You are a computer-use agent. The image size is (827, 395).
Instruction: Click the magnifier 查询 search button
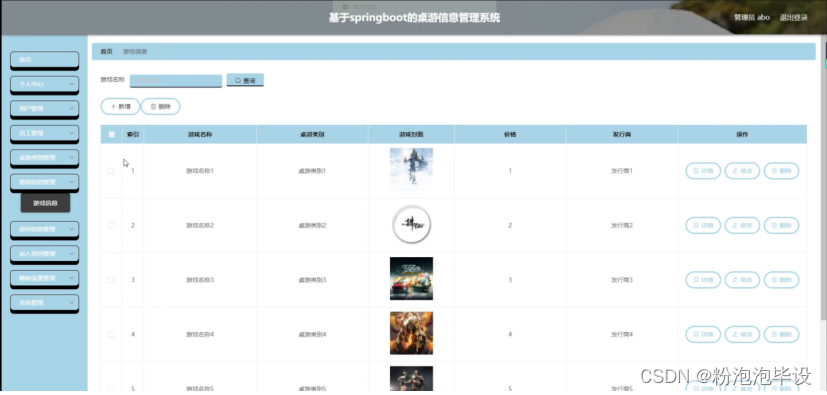[x=245, y=80]
